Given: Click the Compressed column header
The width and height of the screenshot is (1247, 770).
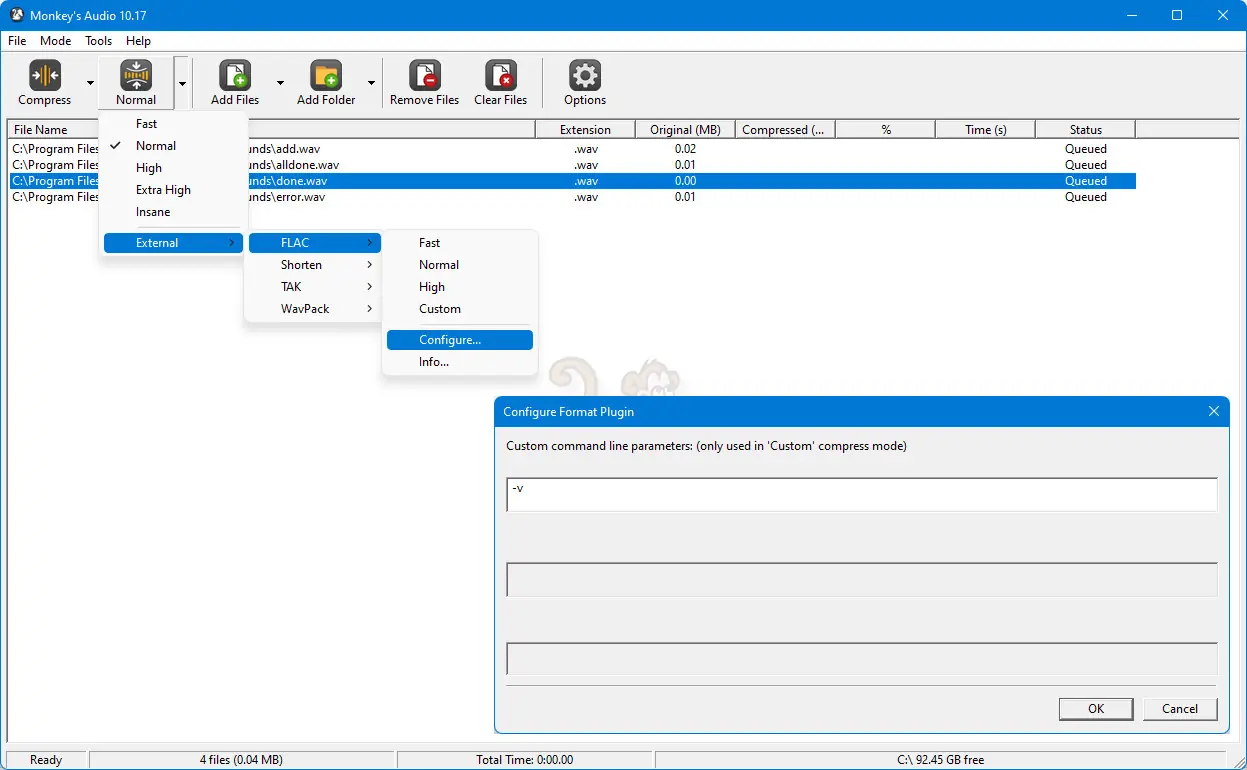Looking at the screenshot, I should (x=785, y=129).
